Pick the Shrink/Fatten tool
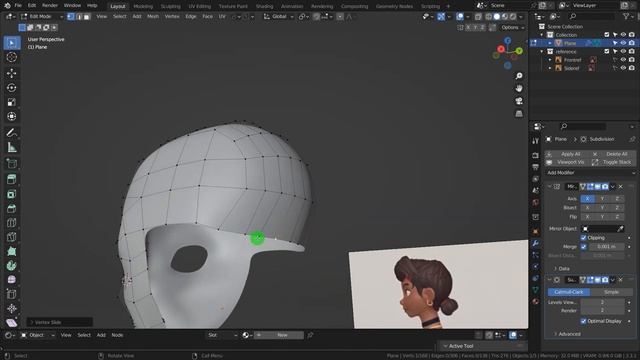The image size is (640, 360). tap(11, 308)
